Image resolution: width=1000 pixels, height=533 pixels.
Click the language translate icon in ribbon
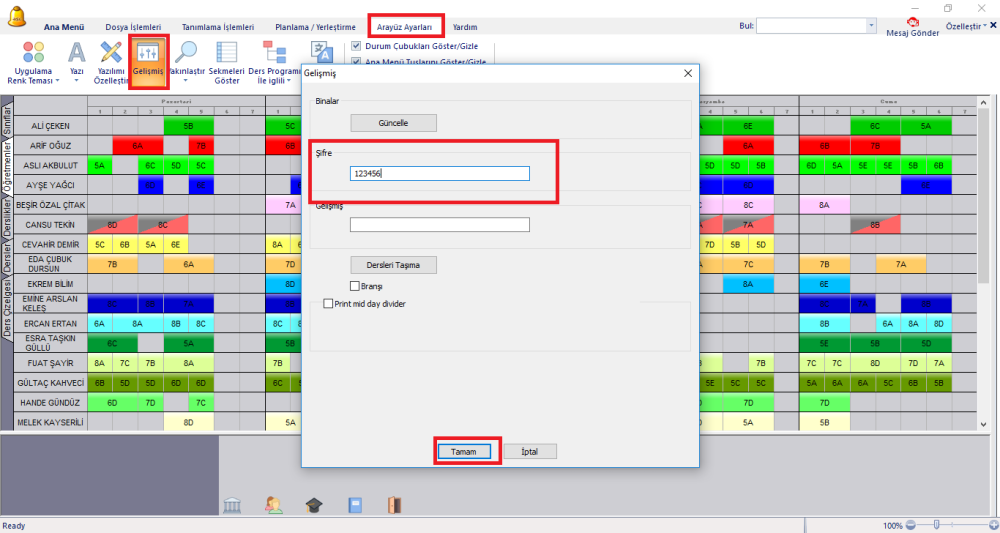322,52
